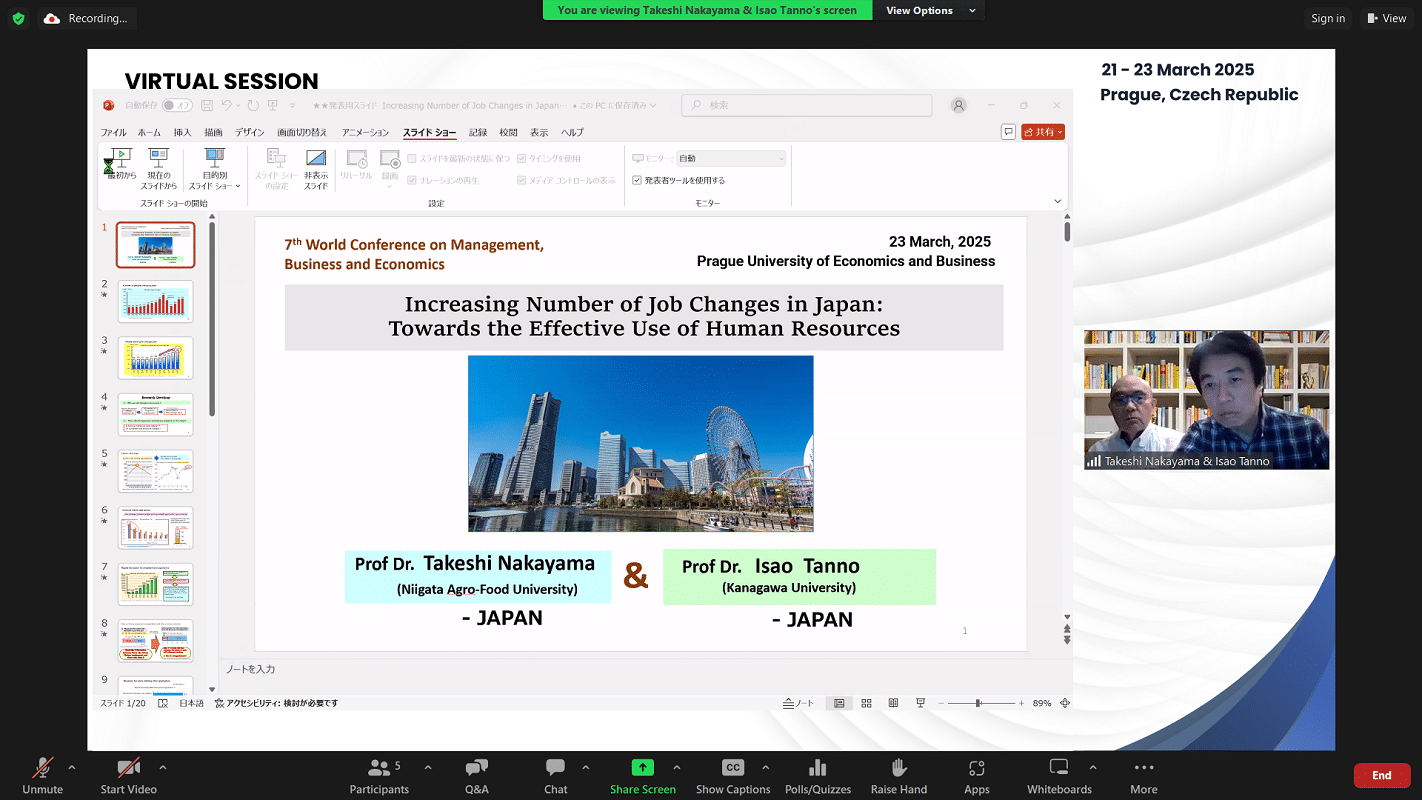Expand audio options arrow next to Unmute
Screen dimensions: 1422x800
pyautogui.click(x=71, y=767)
